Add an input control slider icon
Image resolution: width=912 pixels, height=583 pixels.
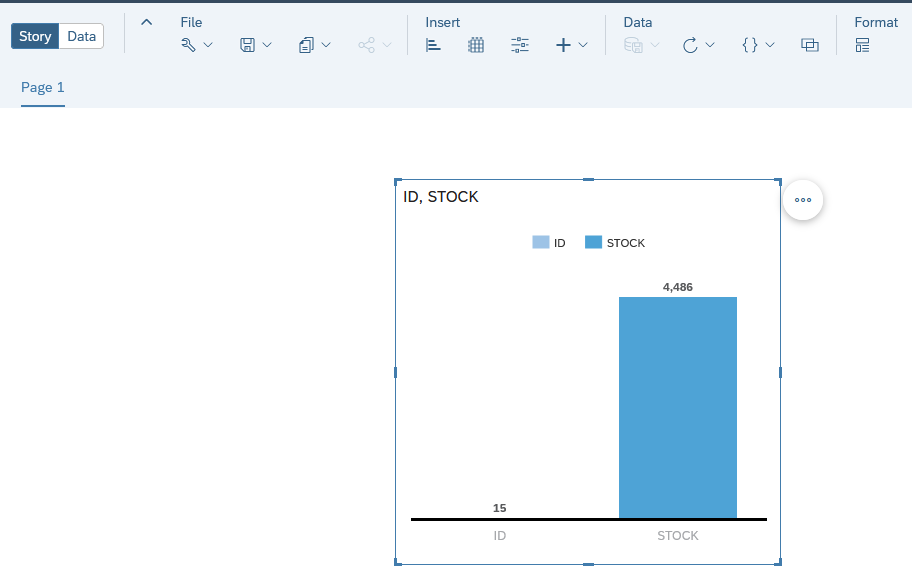coord(519,45)
